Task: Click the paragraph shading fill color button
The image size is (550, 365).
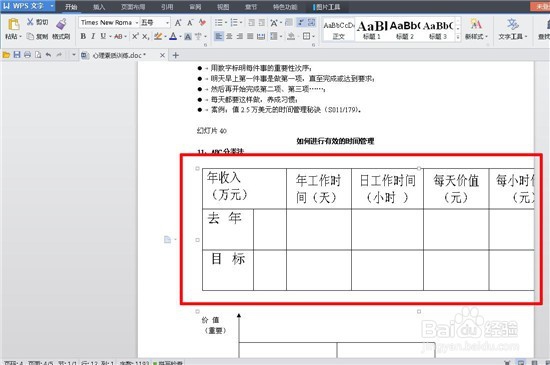Action: coord(291,36)
